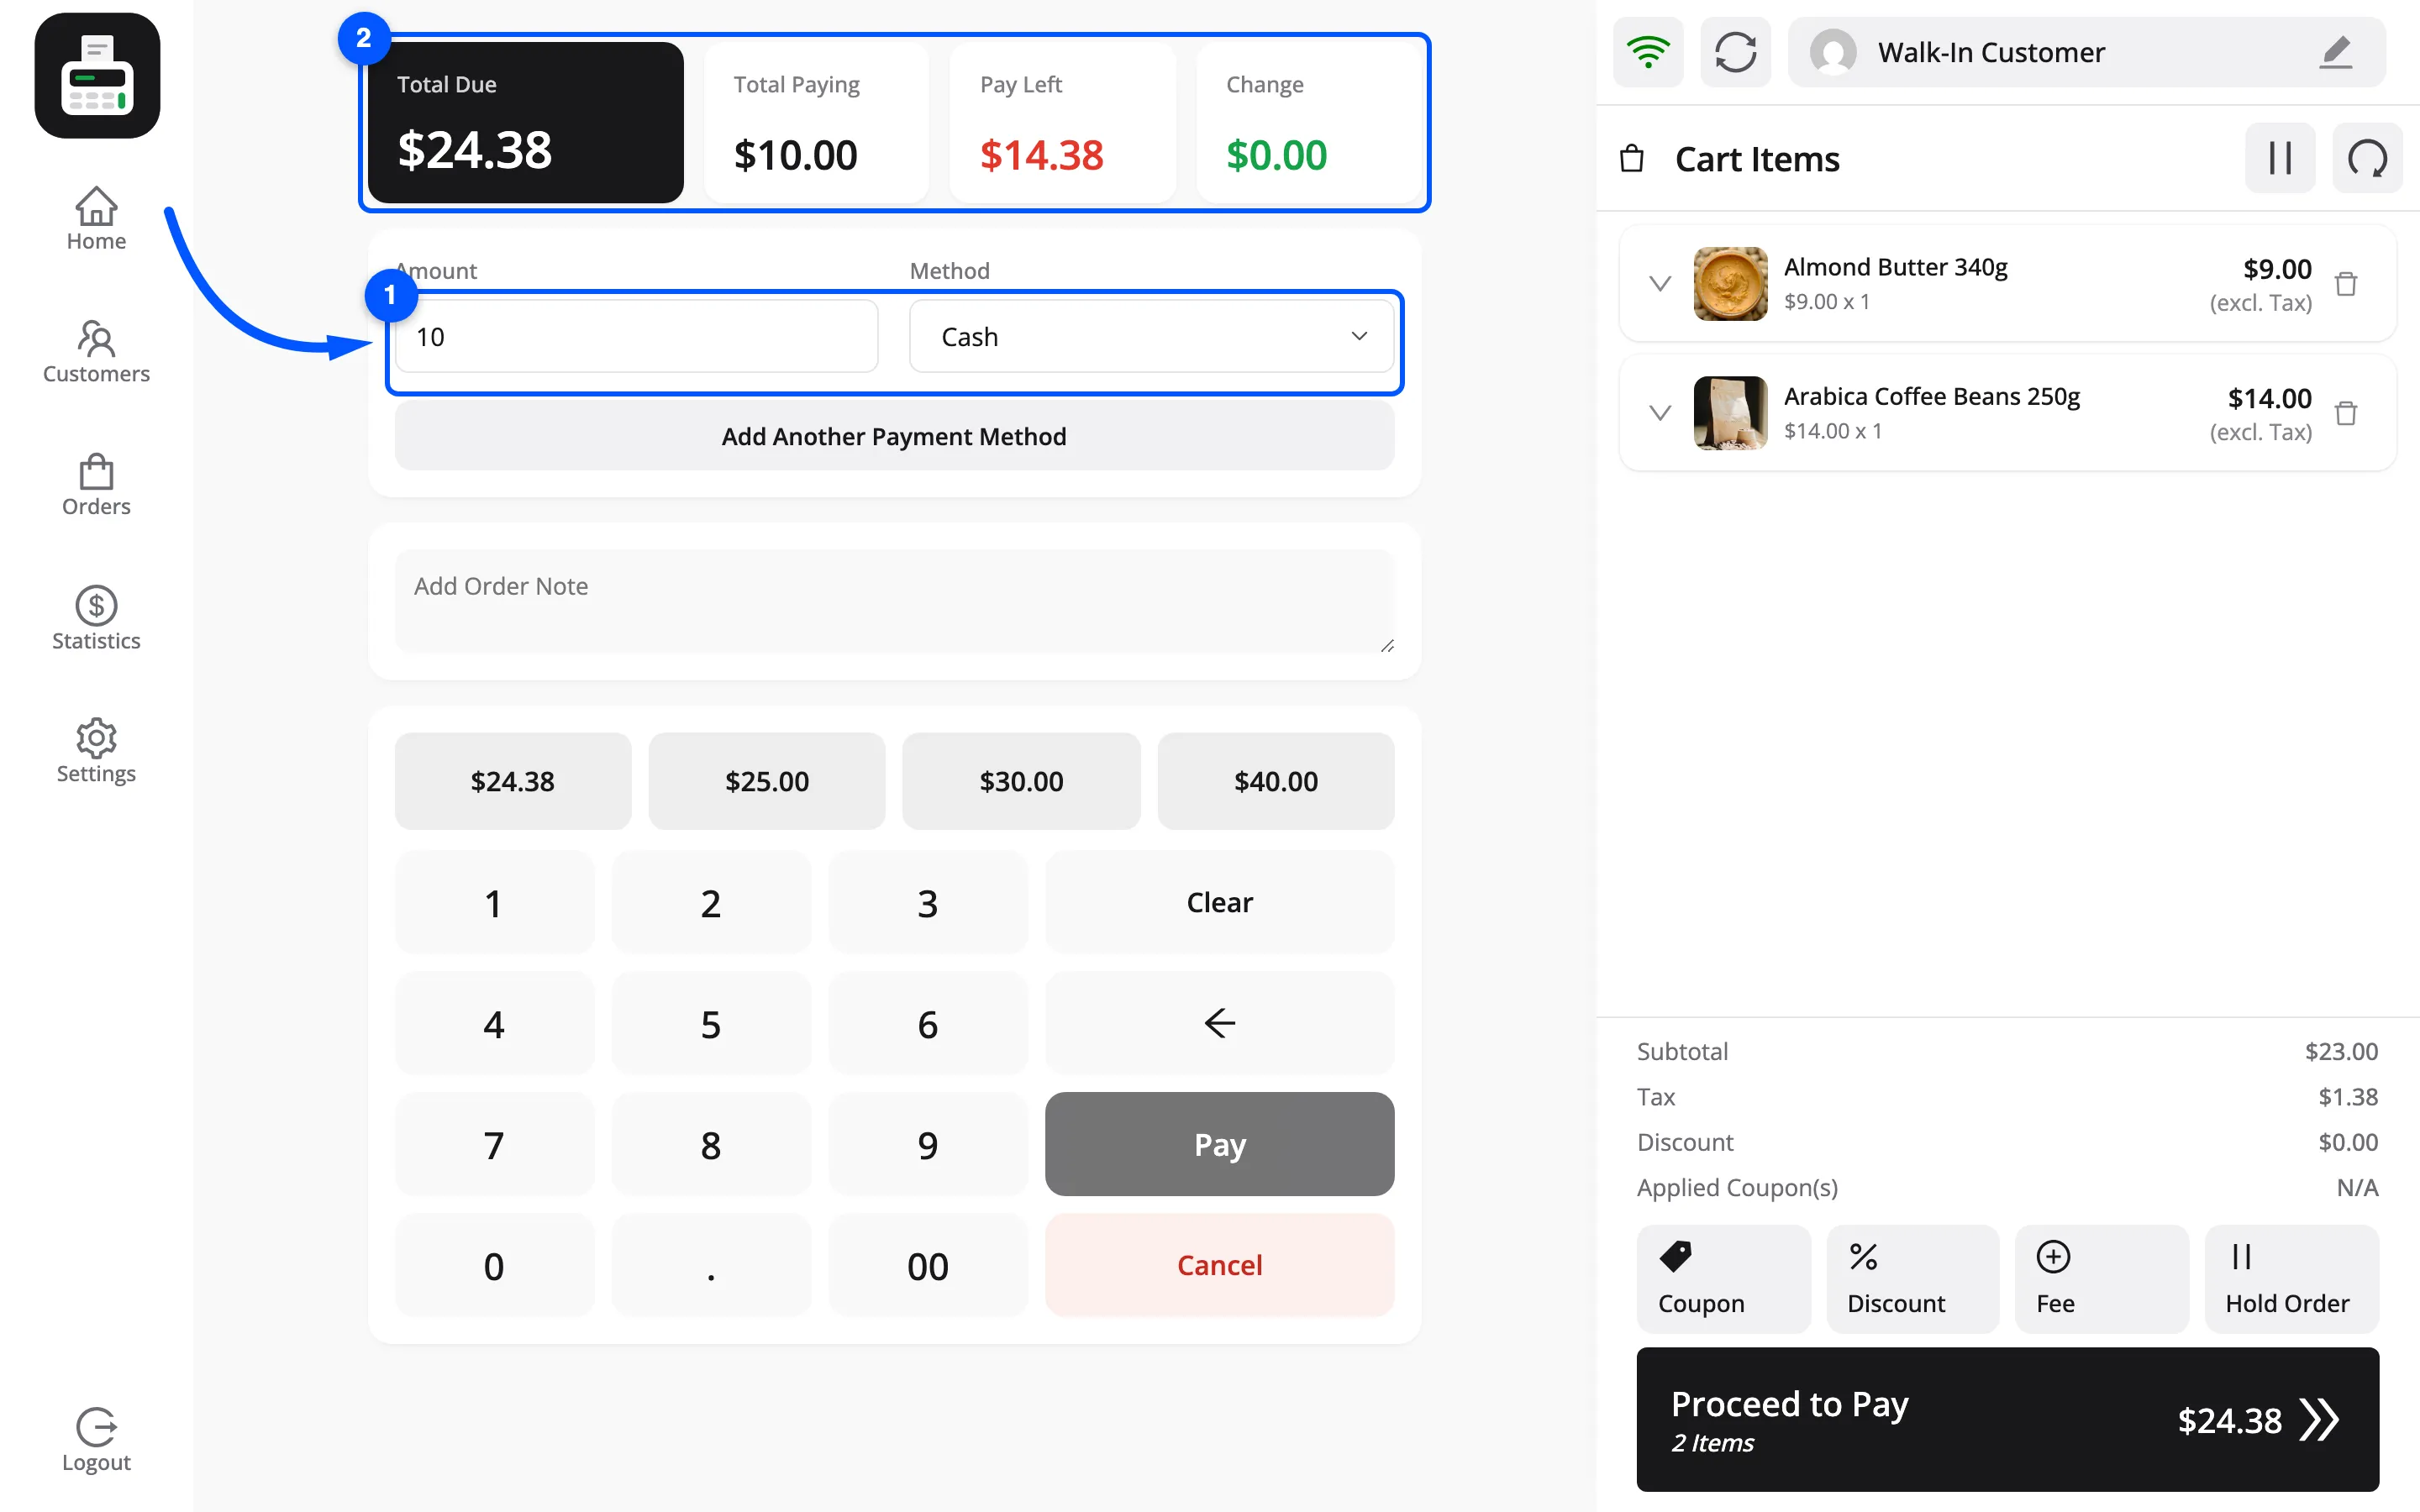Go to Home in sidebar
Viewport: 2420px width, 1512px height.
point(96,219)
